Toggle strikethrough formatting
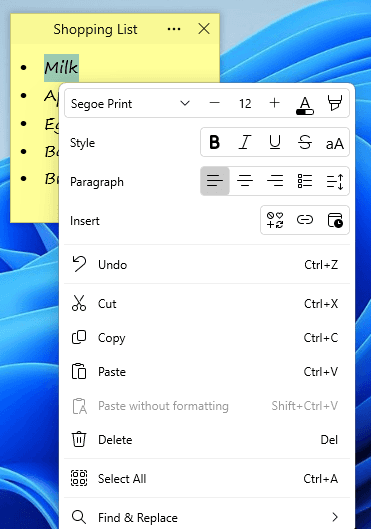 click(x=305, y=142)
